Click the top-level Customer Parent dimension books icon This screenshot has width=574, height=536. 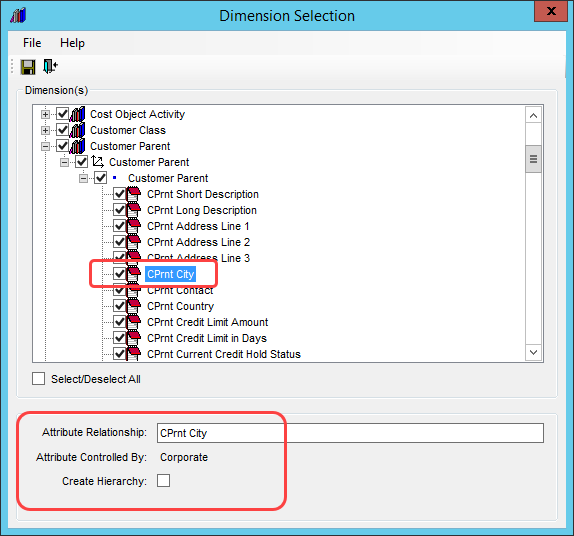click(x=78, y=146)
